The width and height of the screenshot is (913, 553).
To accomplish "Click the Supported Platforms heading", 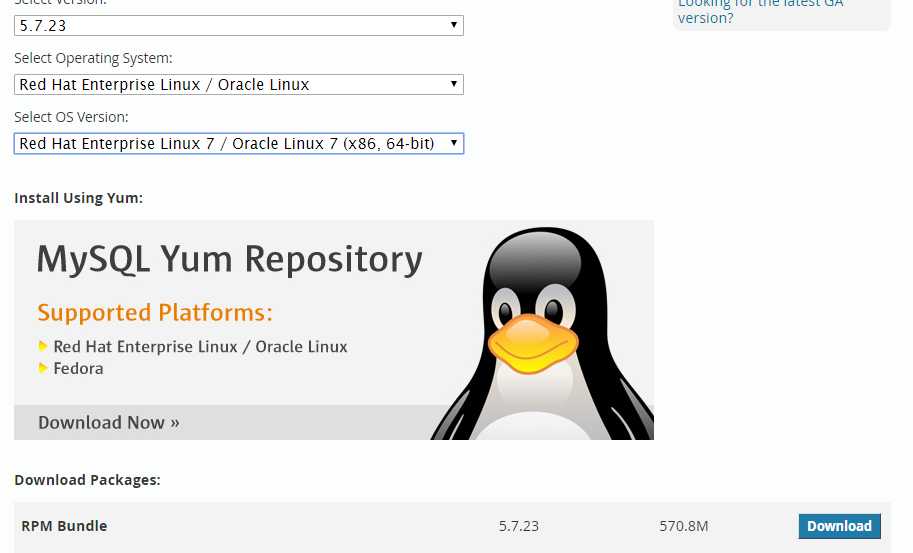I will (x=155, y=313).
